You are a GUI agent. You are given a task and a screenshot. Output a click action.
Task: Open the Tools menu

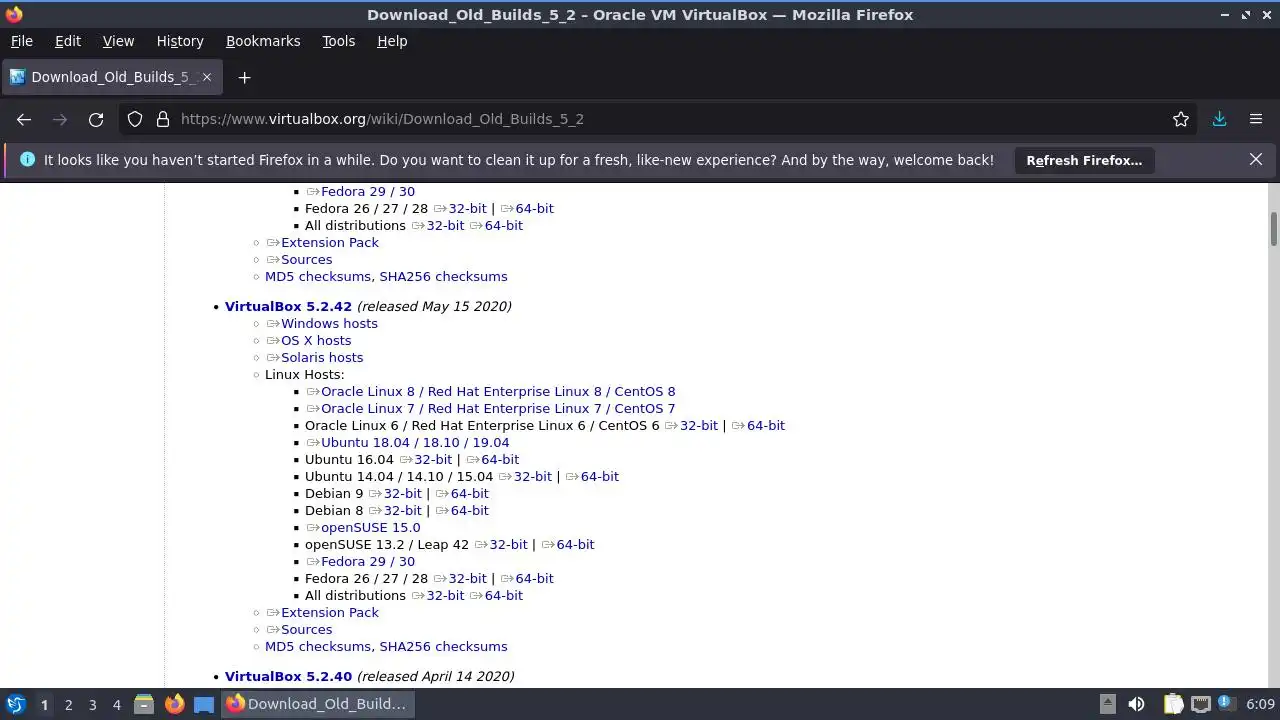[x=338, y=41]
